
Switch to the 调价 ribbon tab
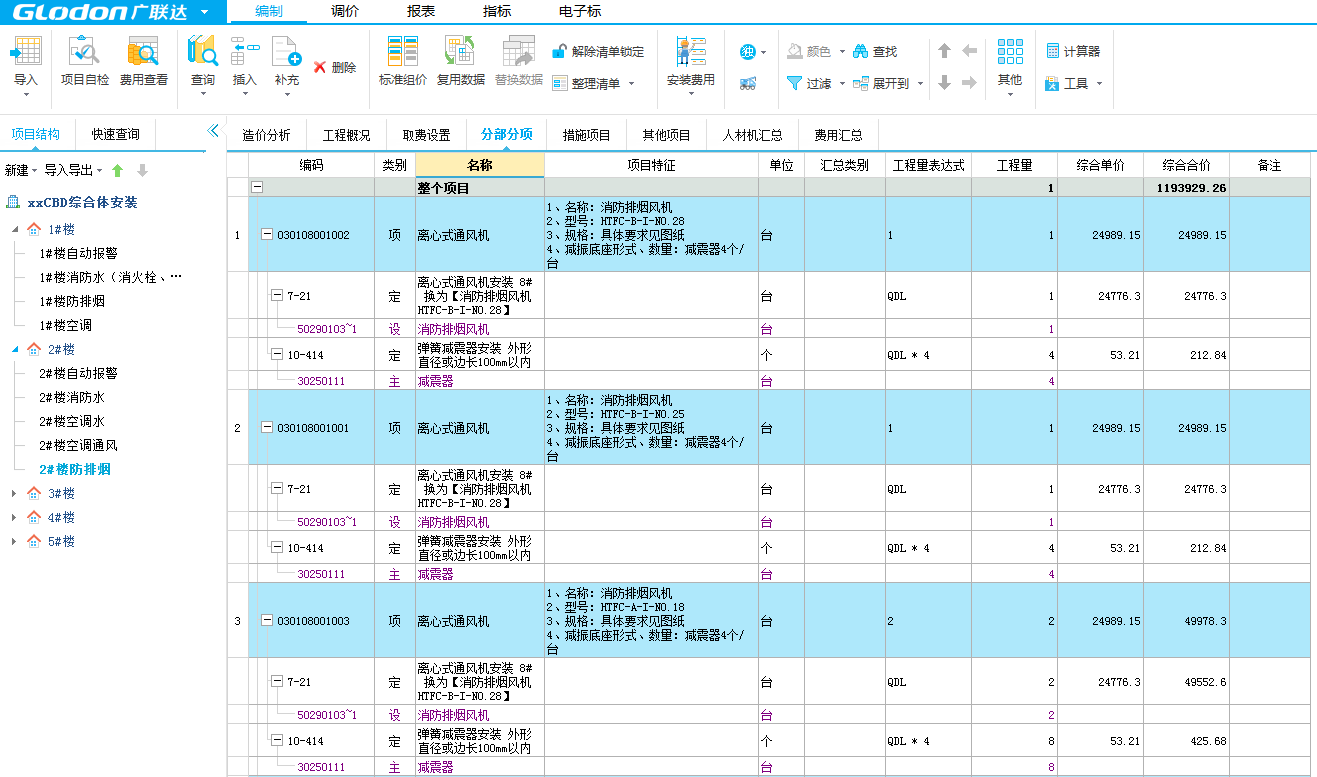tap(345, 11)
